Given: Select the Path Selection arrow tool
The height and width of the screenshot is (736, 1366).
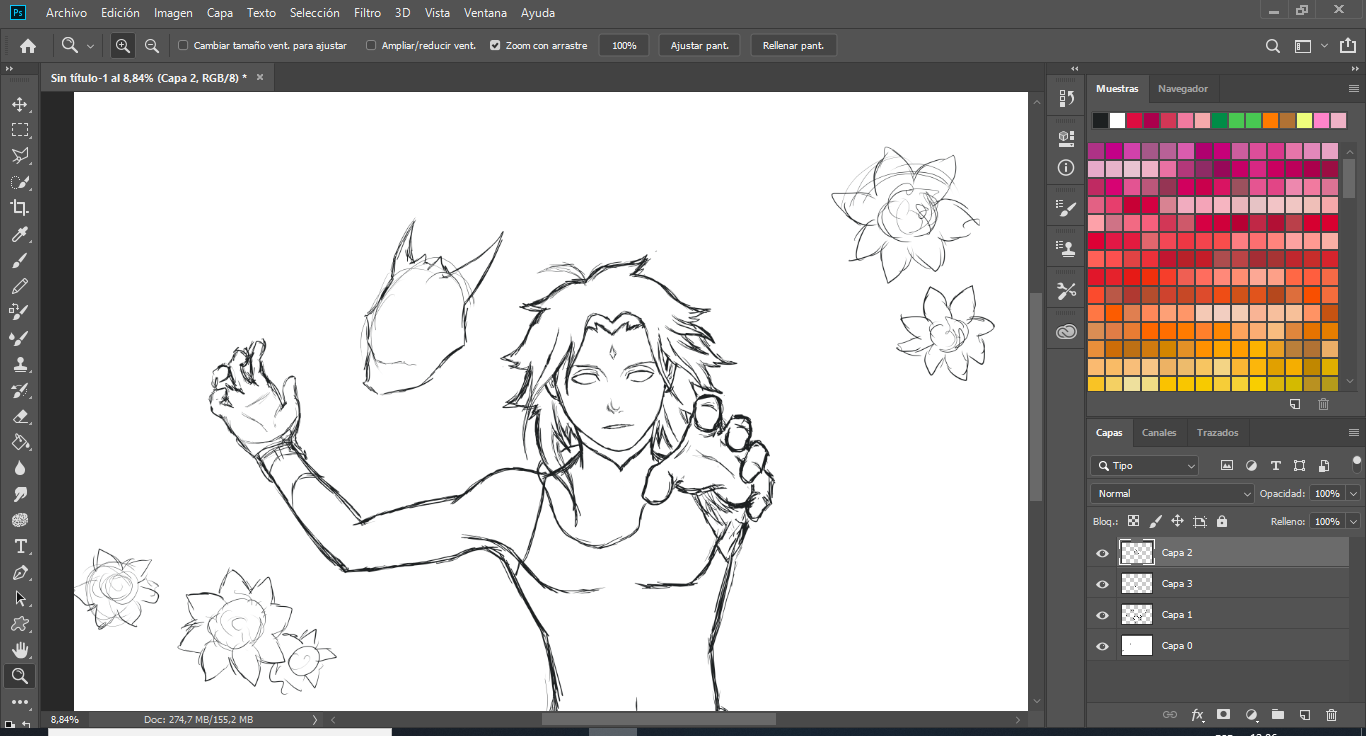Looking at the screenshot, I should [x=20, y=598].
